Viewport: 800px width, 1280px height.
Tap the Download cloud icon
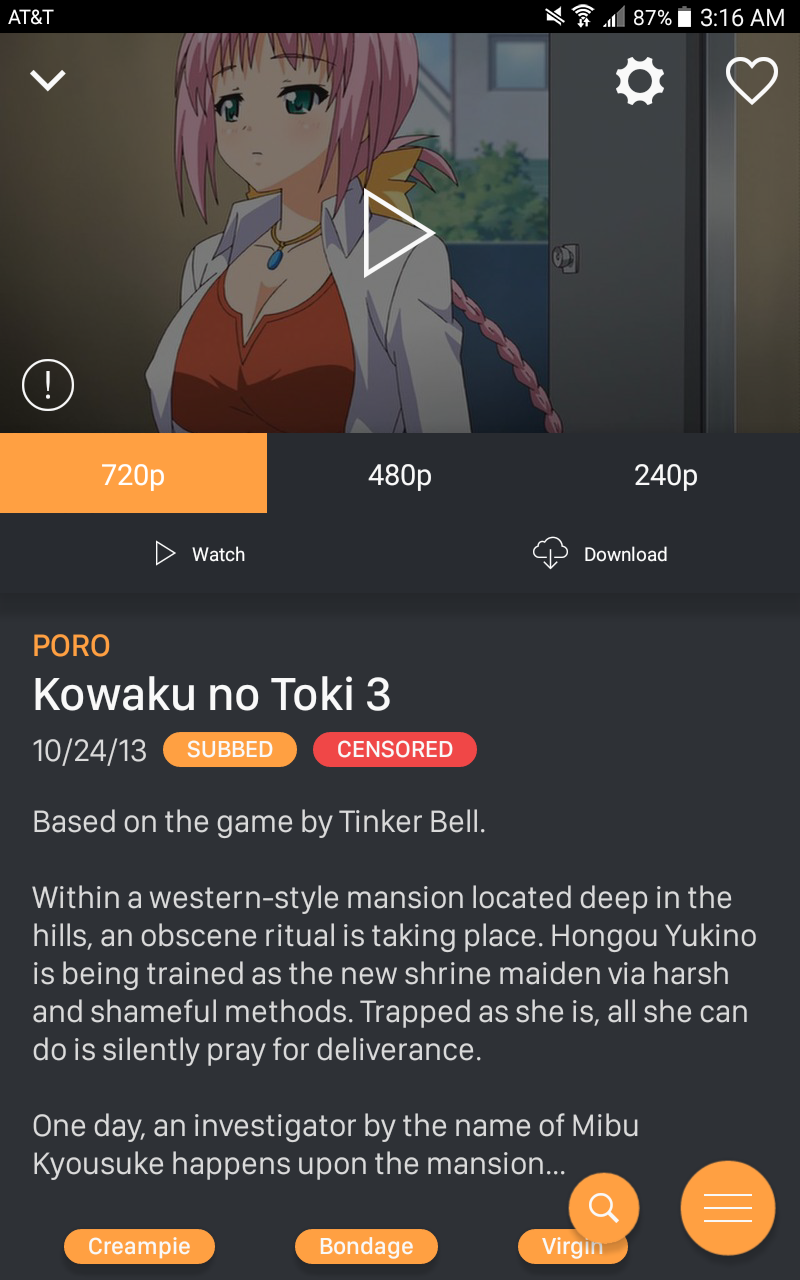pyautogui.click(x=550, y=553)
